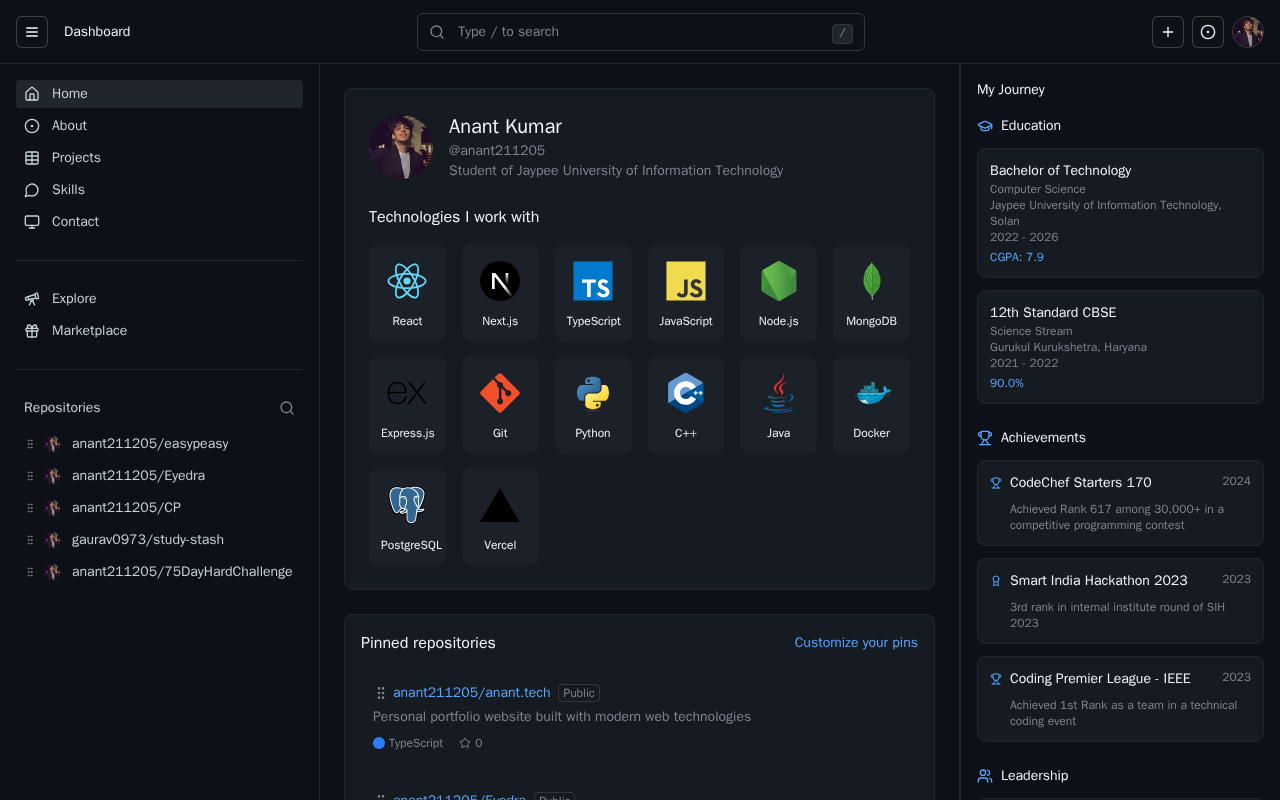Select the JavaScript technology icon
The width and height of the screenshot is (1280, 800).
[686, 281]
